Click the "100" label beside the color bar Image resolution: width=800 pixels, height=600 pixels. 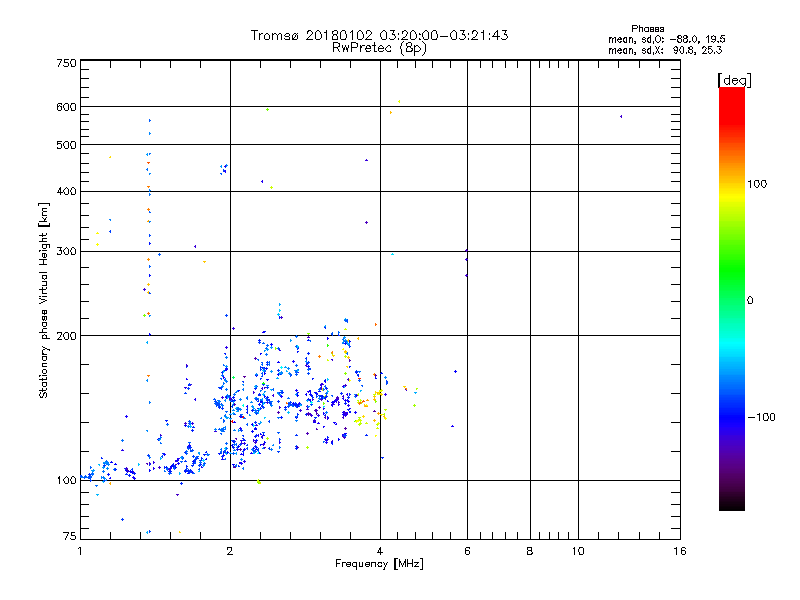[757, 184]
